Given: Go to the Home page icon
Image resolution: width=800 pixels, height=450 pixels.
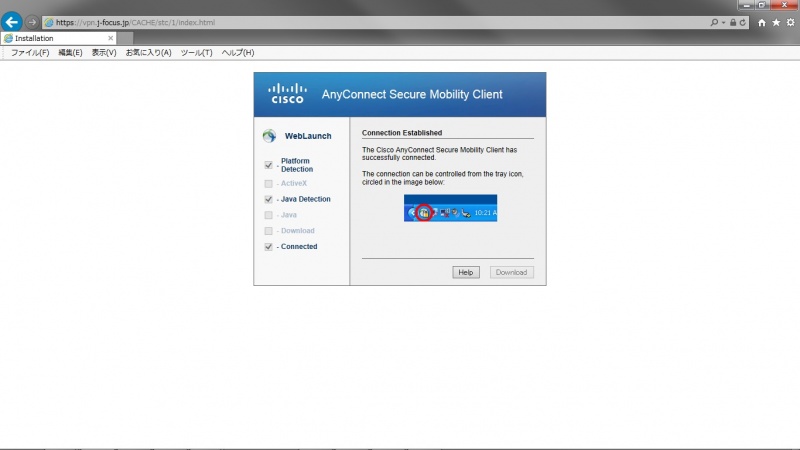Looking at the screenshot, I should coord(762,22).
